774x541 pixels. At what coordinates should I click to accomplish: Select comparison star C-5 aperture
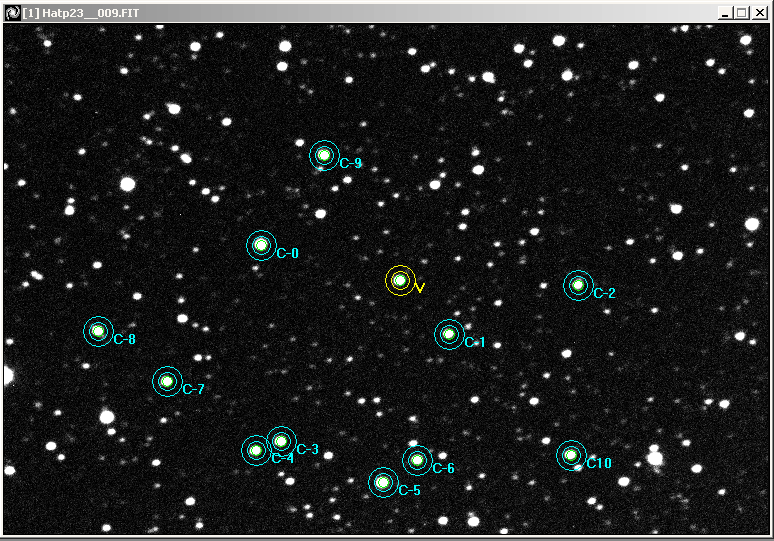383,482
